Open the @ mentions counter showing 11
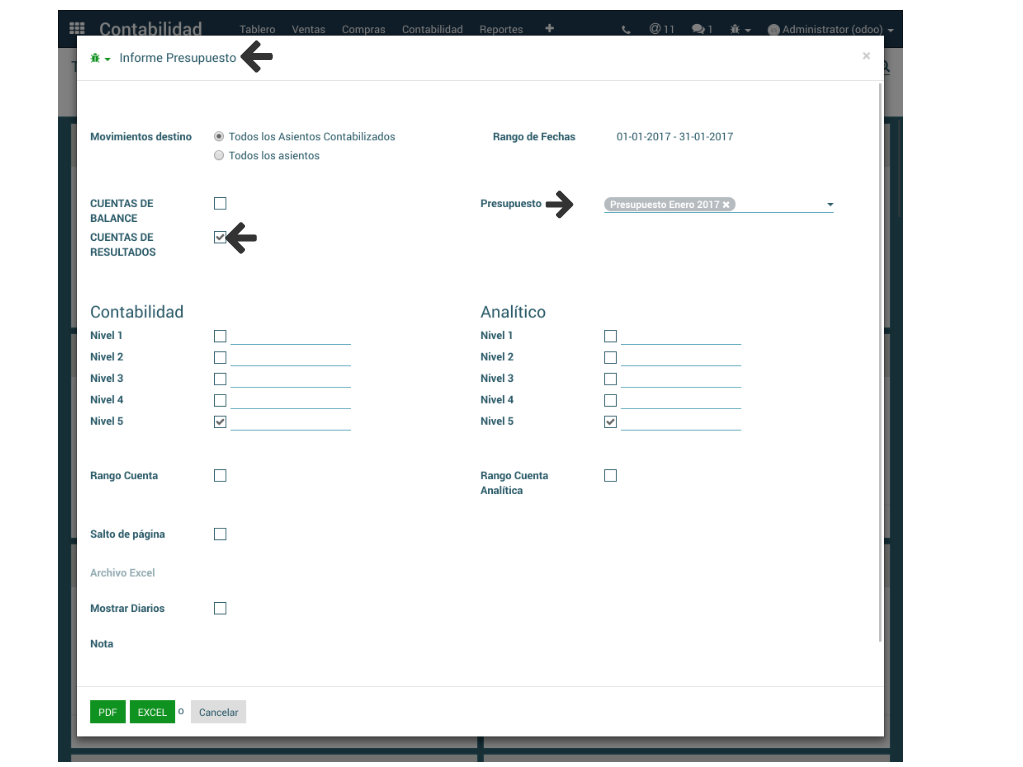The image size is (1023, 767). 661,29
